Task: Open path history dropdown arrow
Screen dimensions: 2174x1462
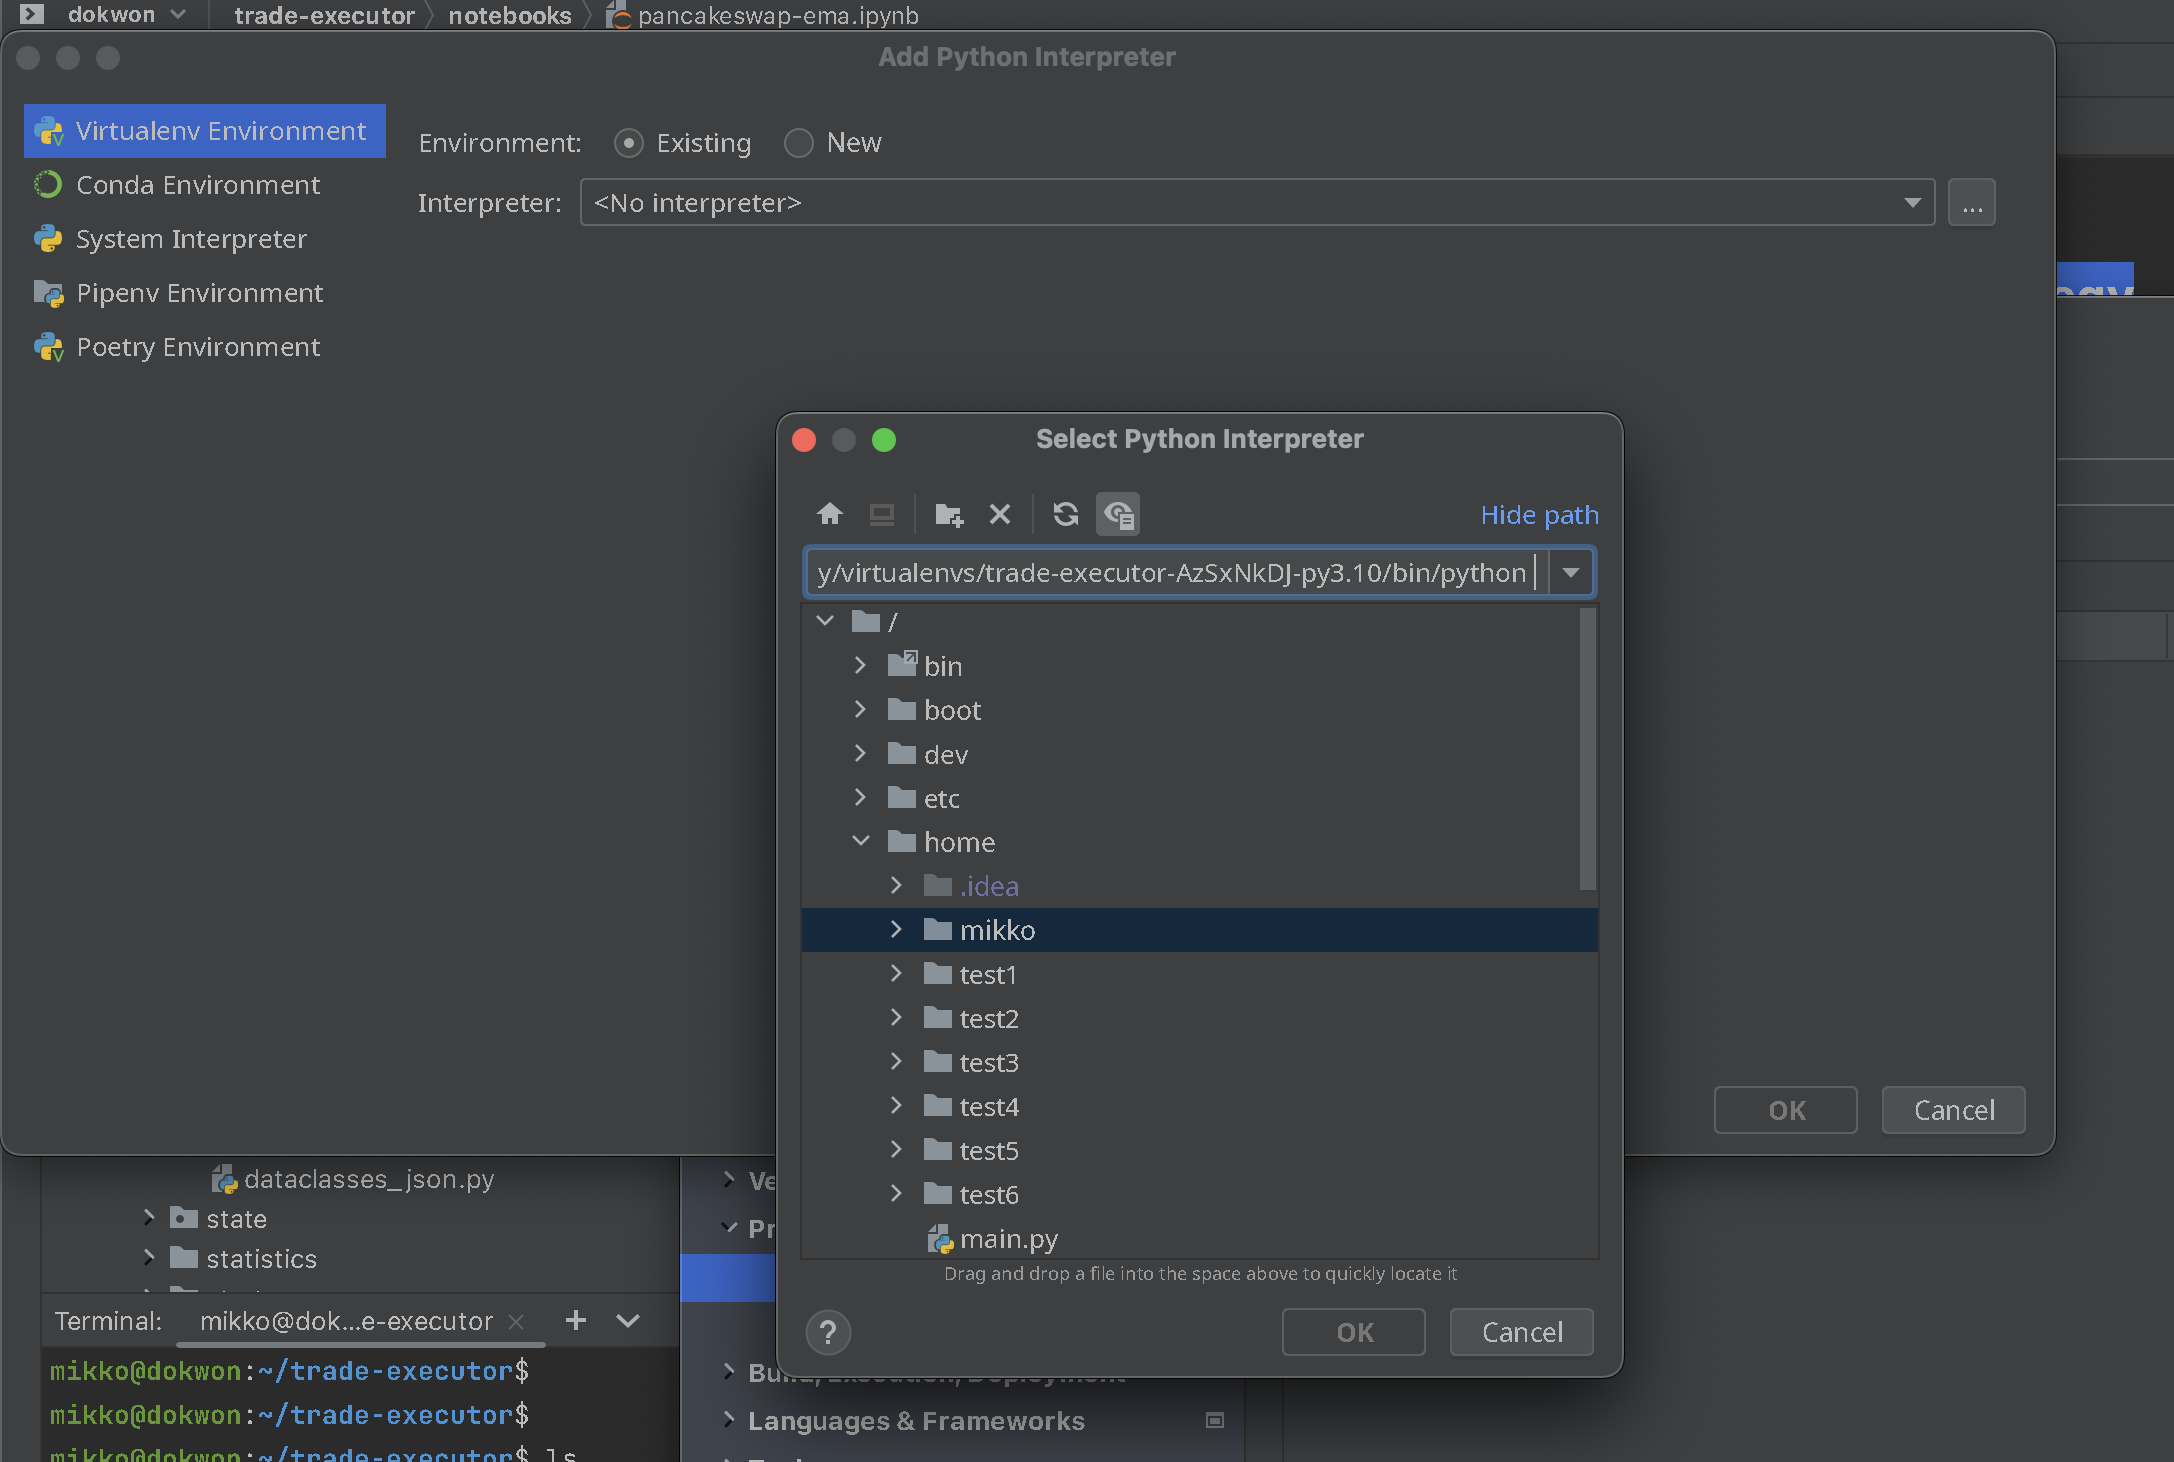Action: coord(1571,573)
